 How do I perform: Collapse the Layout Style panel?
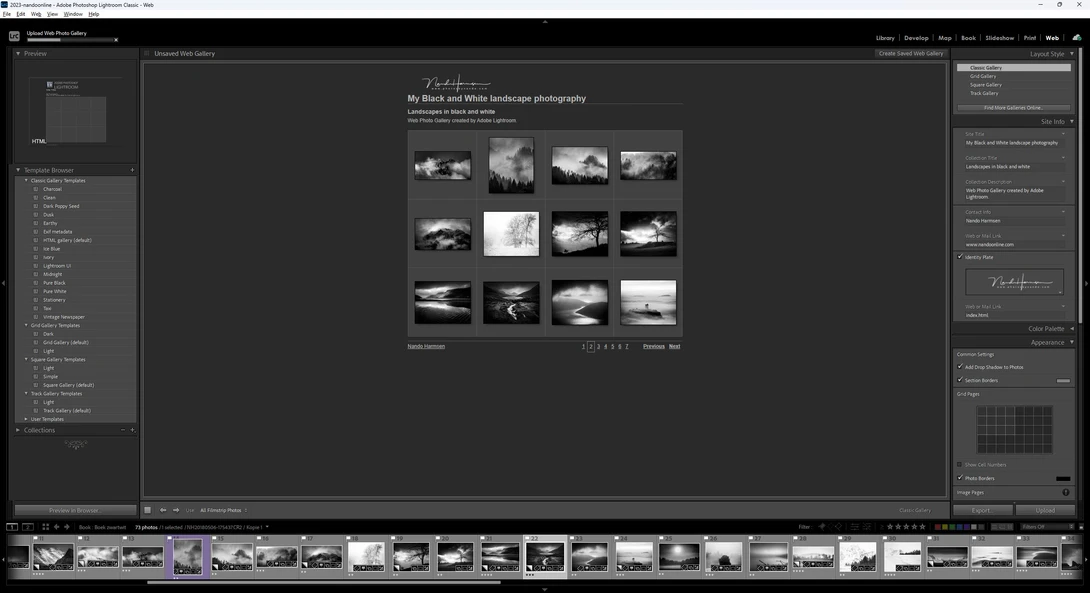click(x=1071, y=54)
